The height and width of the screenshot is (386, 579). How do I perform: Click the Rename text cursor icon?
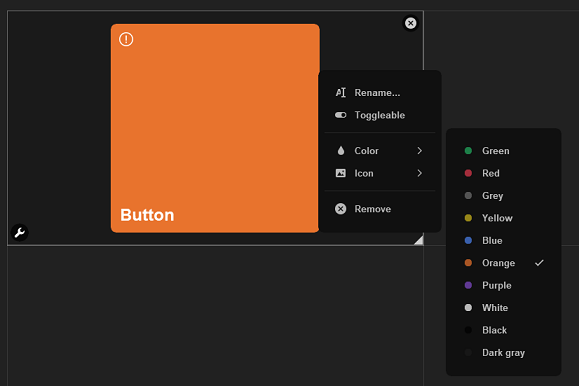coord(340,92)
